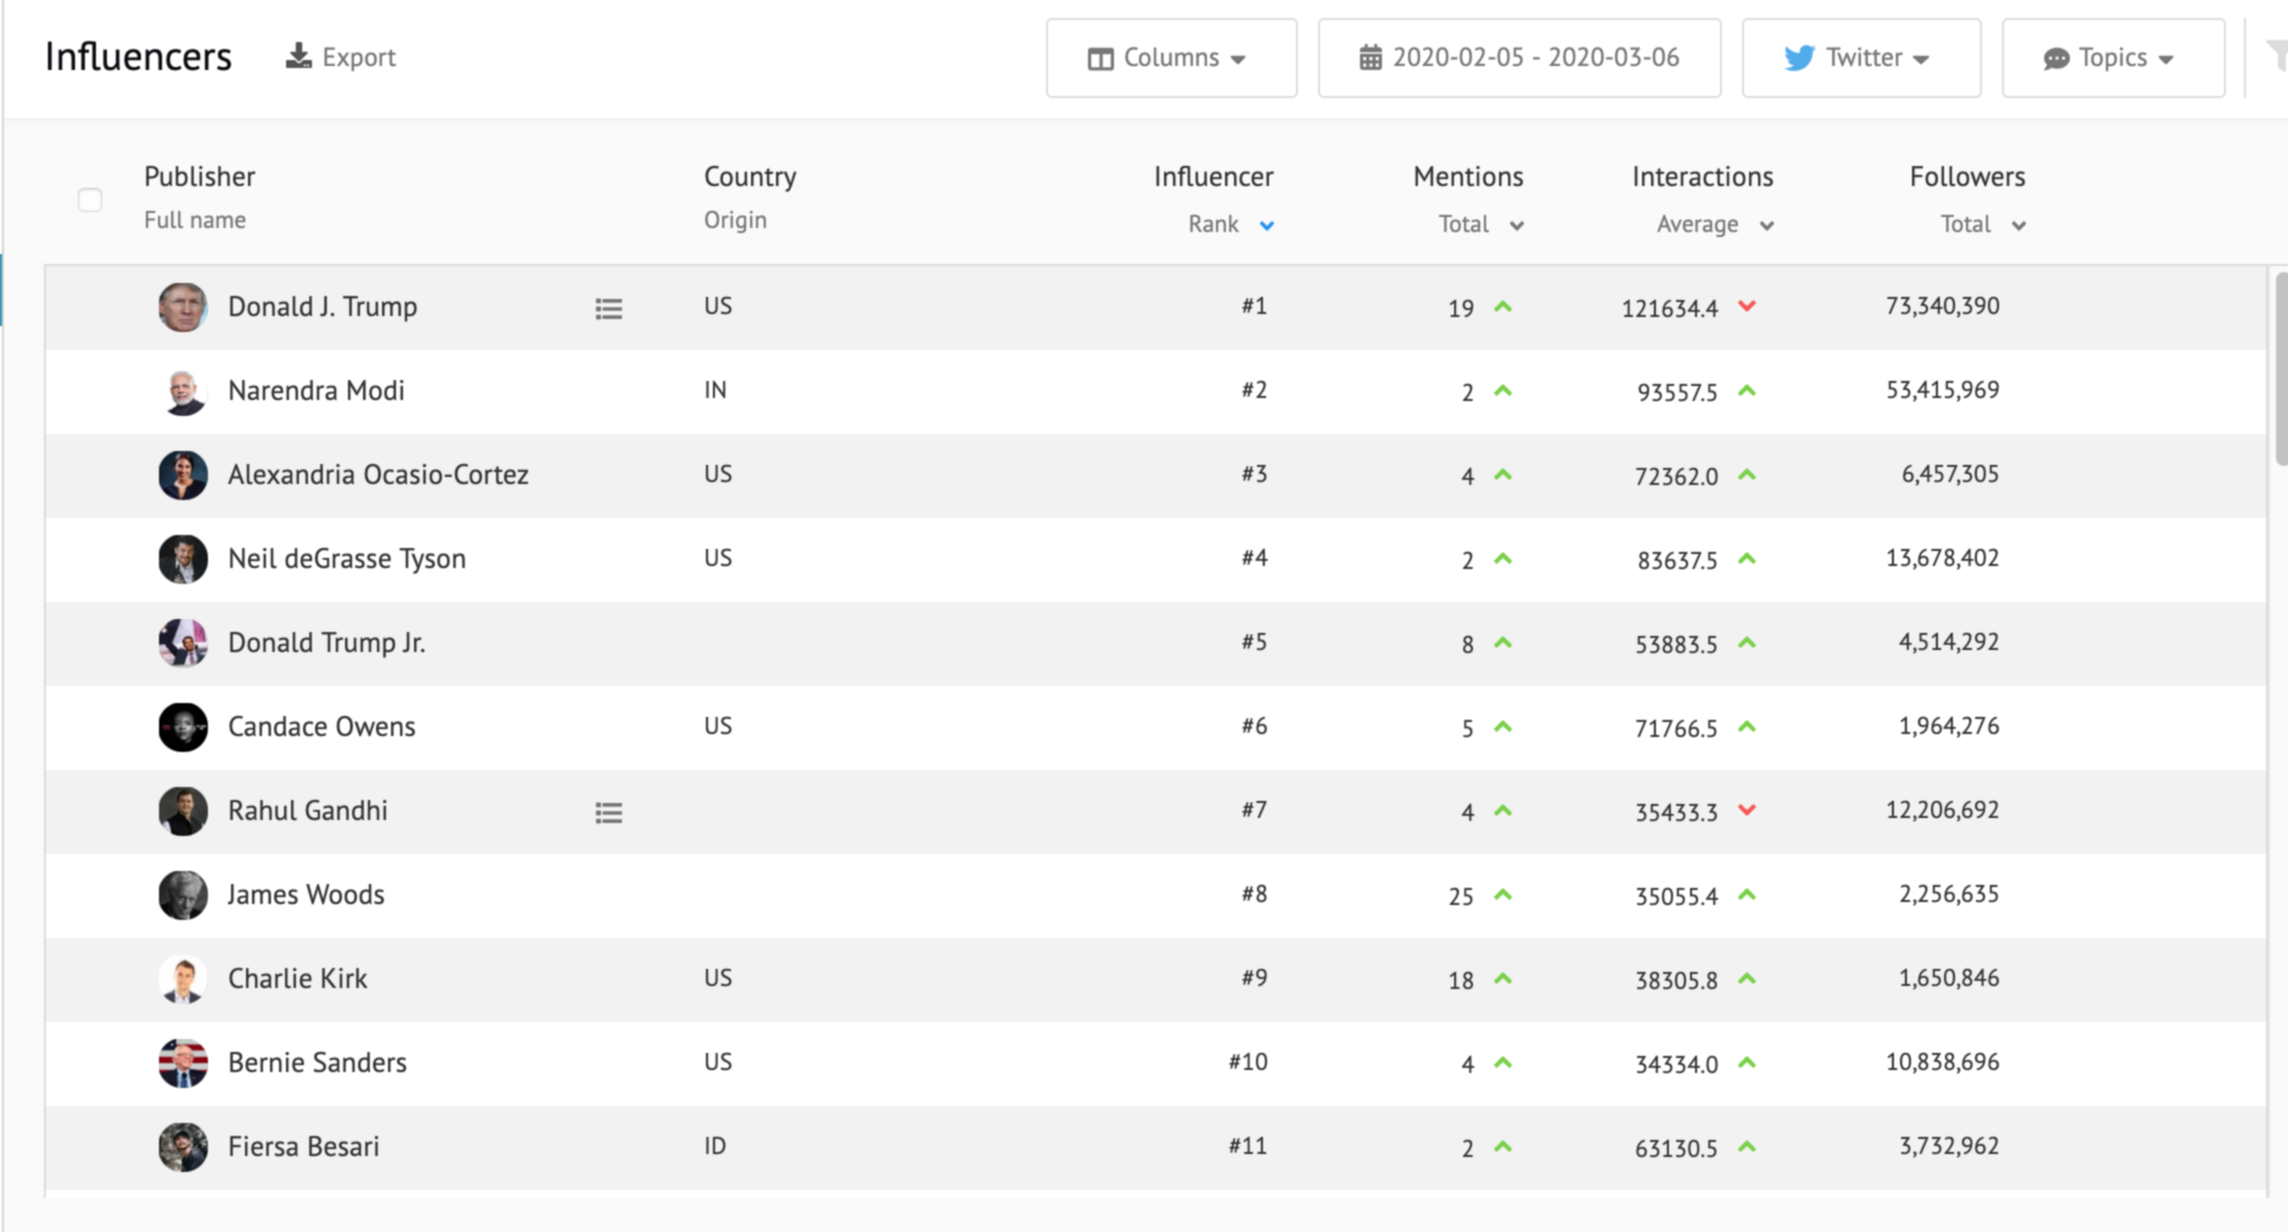Click Donald Trump Jr.'s avatar

183,643
